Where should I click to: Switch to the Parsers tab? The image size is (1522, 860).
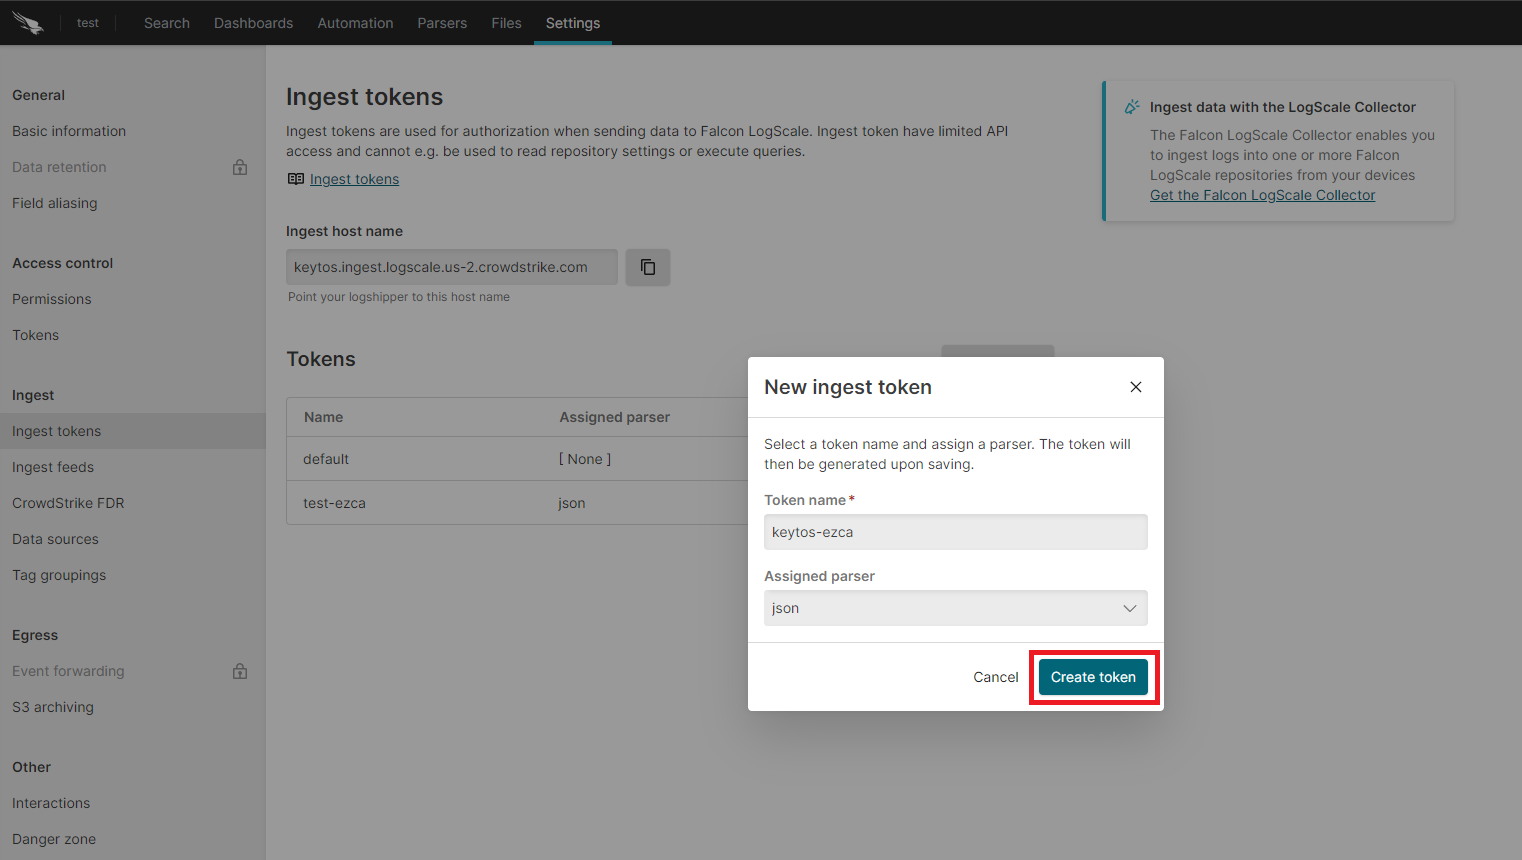tap(442, 23)
